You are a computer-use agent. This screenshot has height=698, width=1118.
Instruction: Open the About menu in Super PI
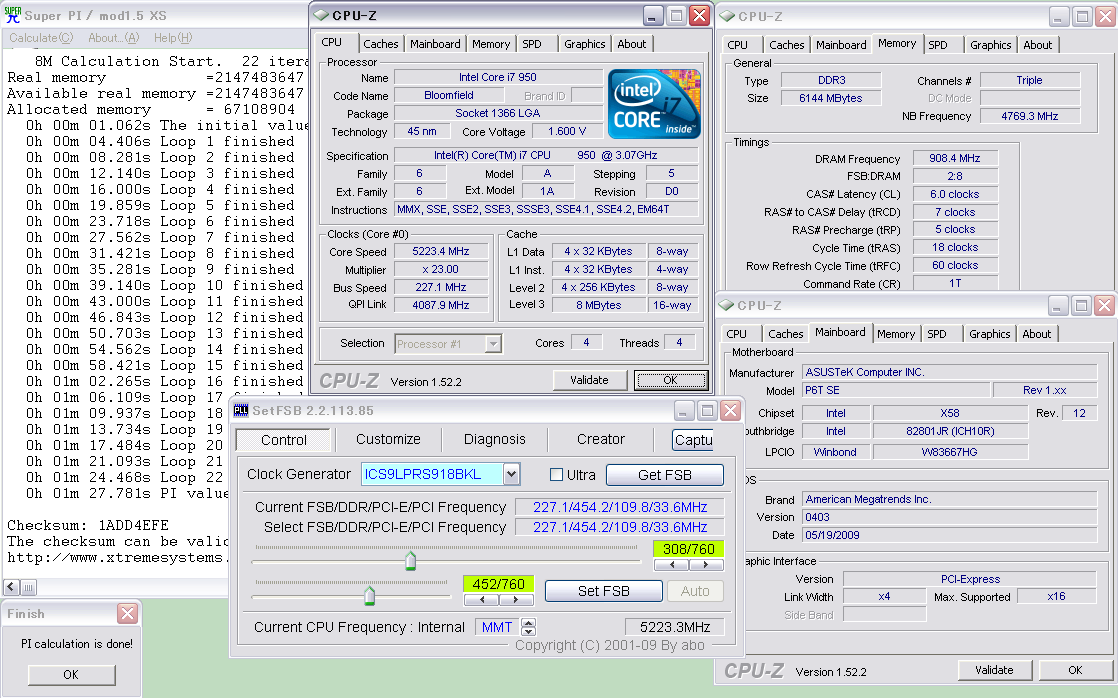(x=113, y=38)
